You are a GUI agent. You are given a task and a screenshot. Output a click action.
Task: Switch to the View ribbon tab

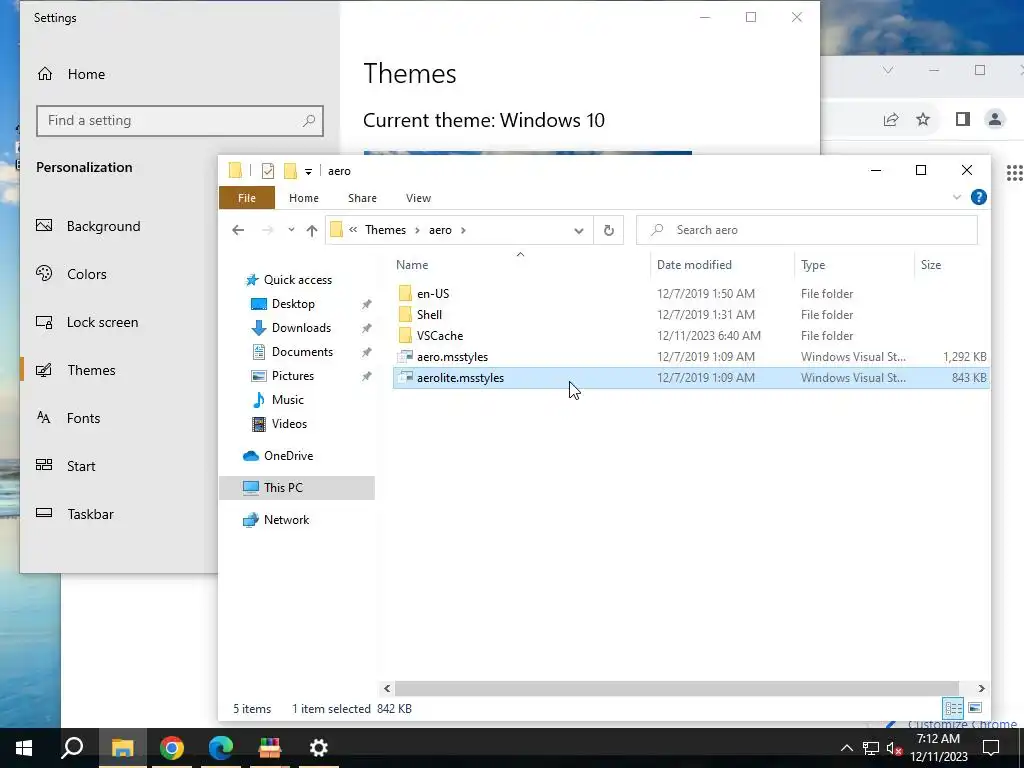pyautogui.click(x=418, y=198)
